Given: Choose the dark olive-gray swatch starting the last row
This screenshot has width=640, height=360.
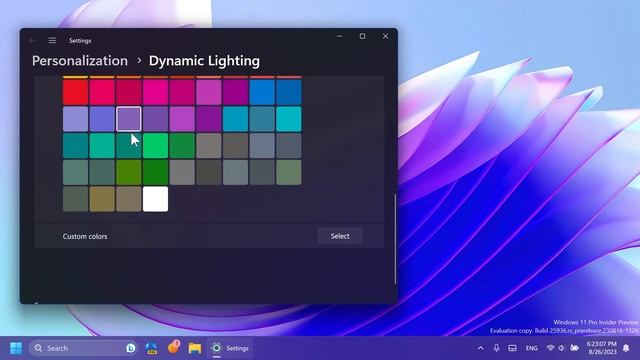Looking at the screenshot, I should pos(76,199).
